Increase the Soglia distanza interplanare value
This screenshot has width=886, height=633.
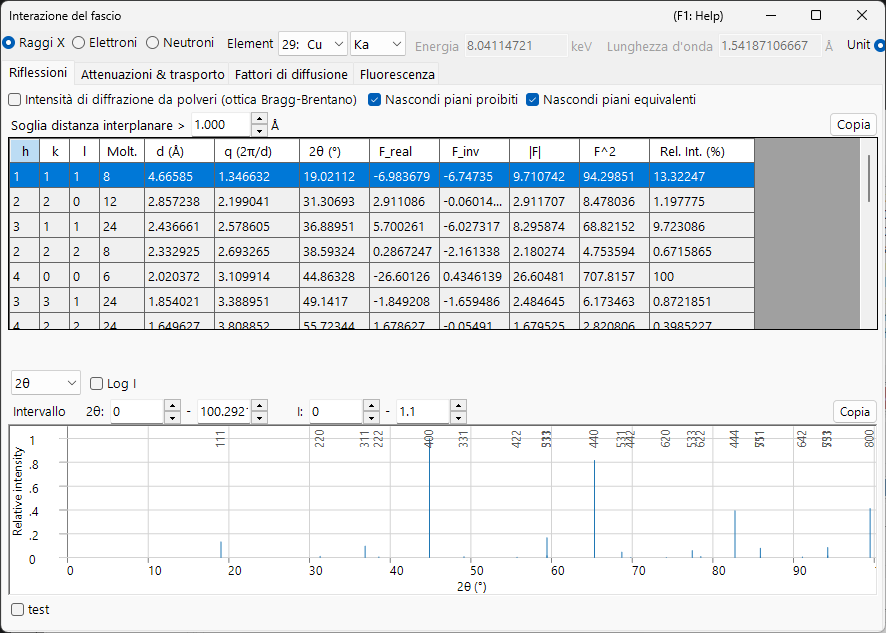point(259,119)
